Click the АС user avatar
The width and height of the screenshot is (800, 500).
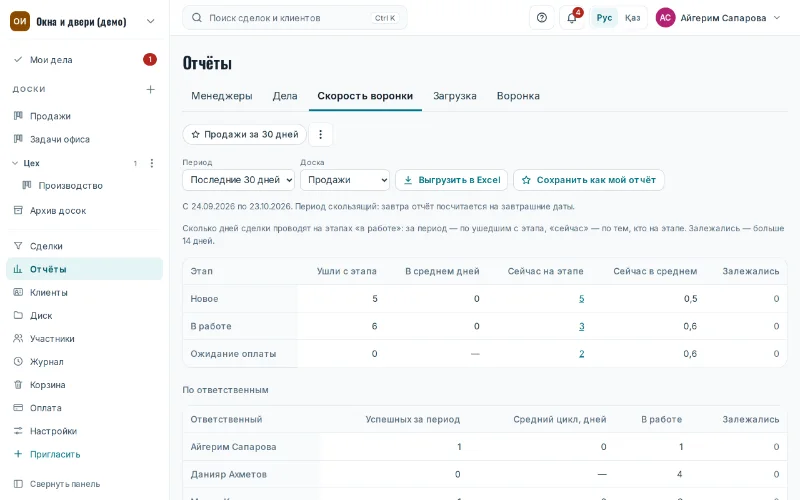(665, 18)
